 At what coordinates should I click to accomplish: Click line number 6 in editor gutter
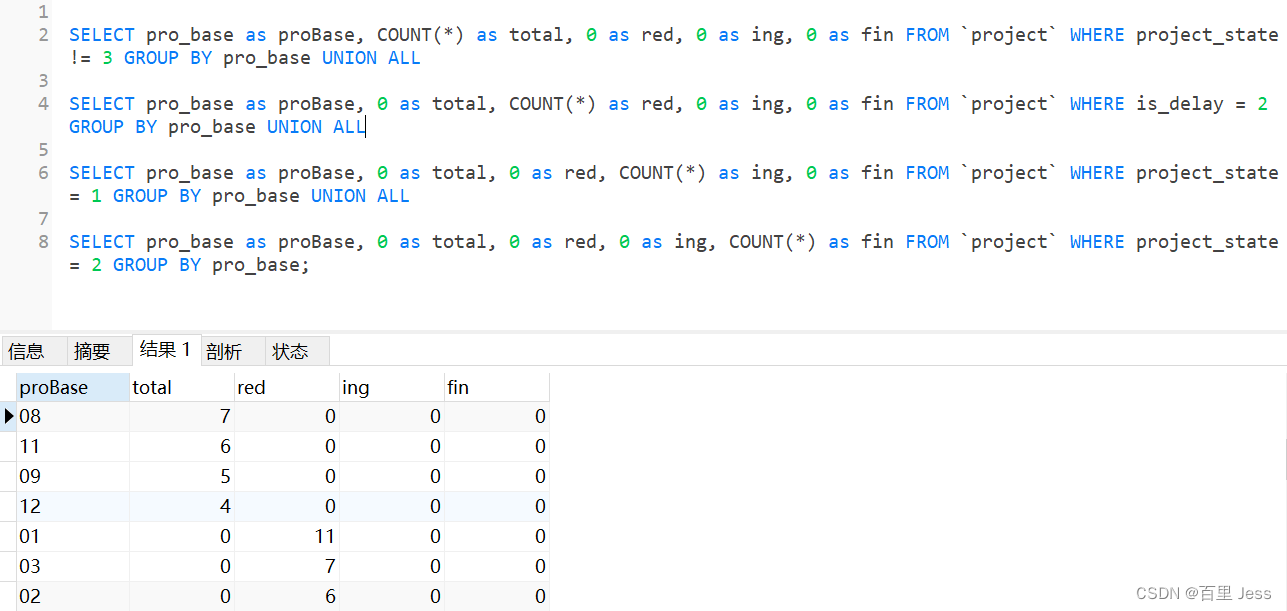click(43, 173)
